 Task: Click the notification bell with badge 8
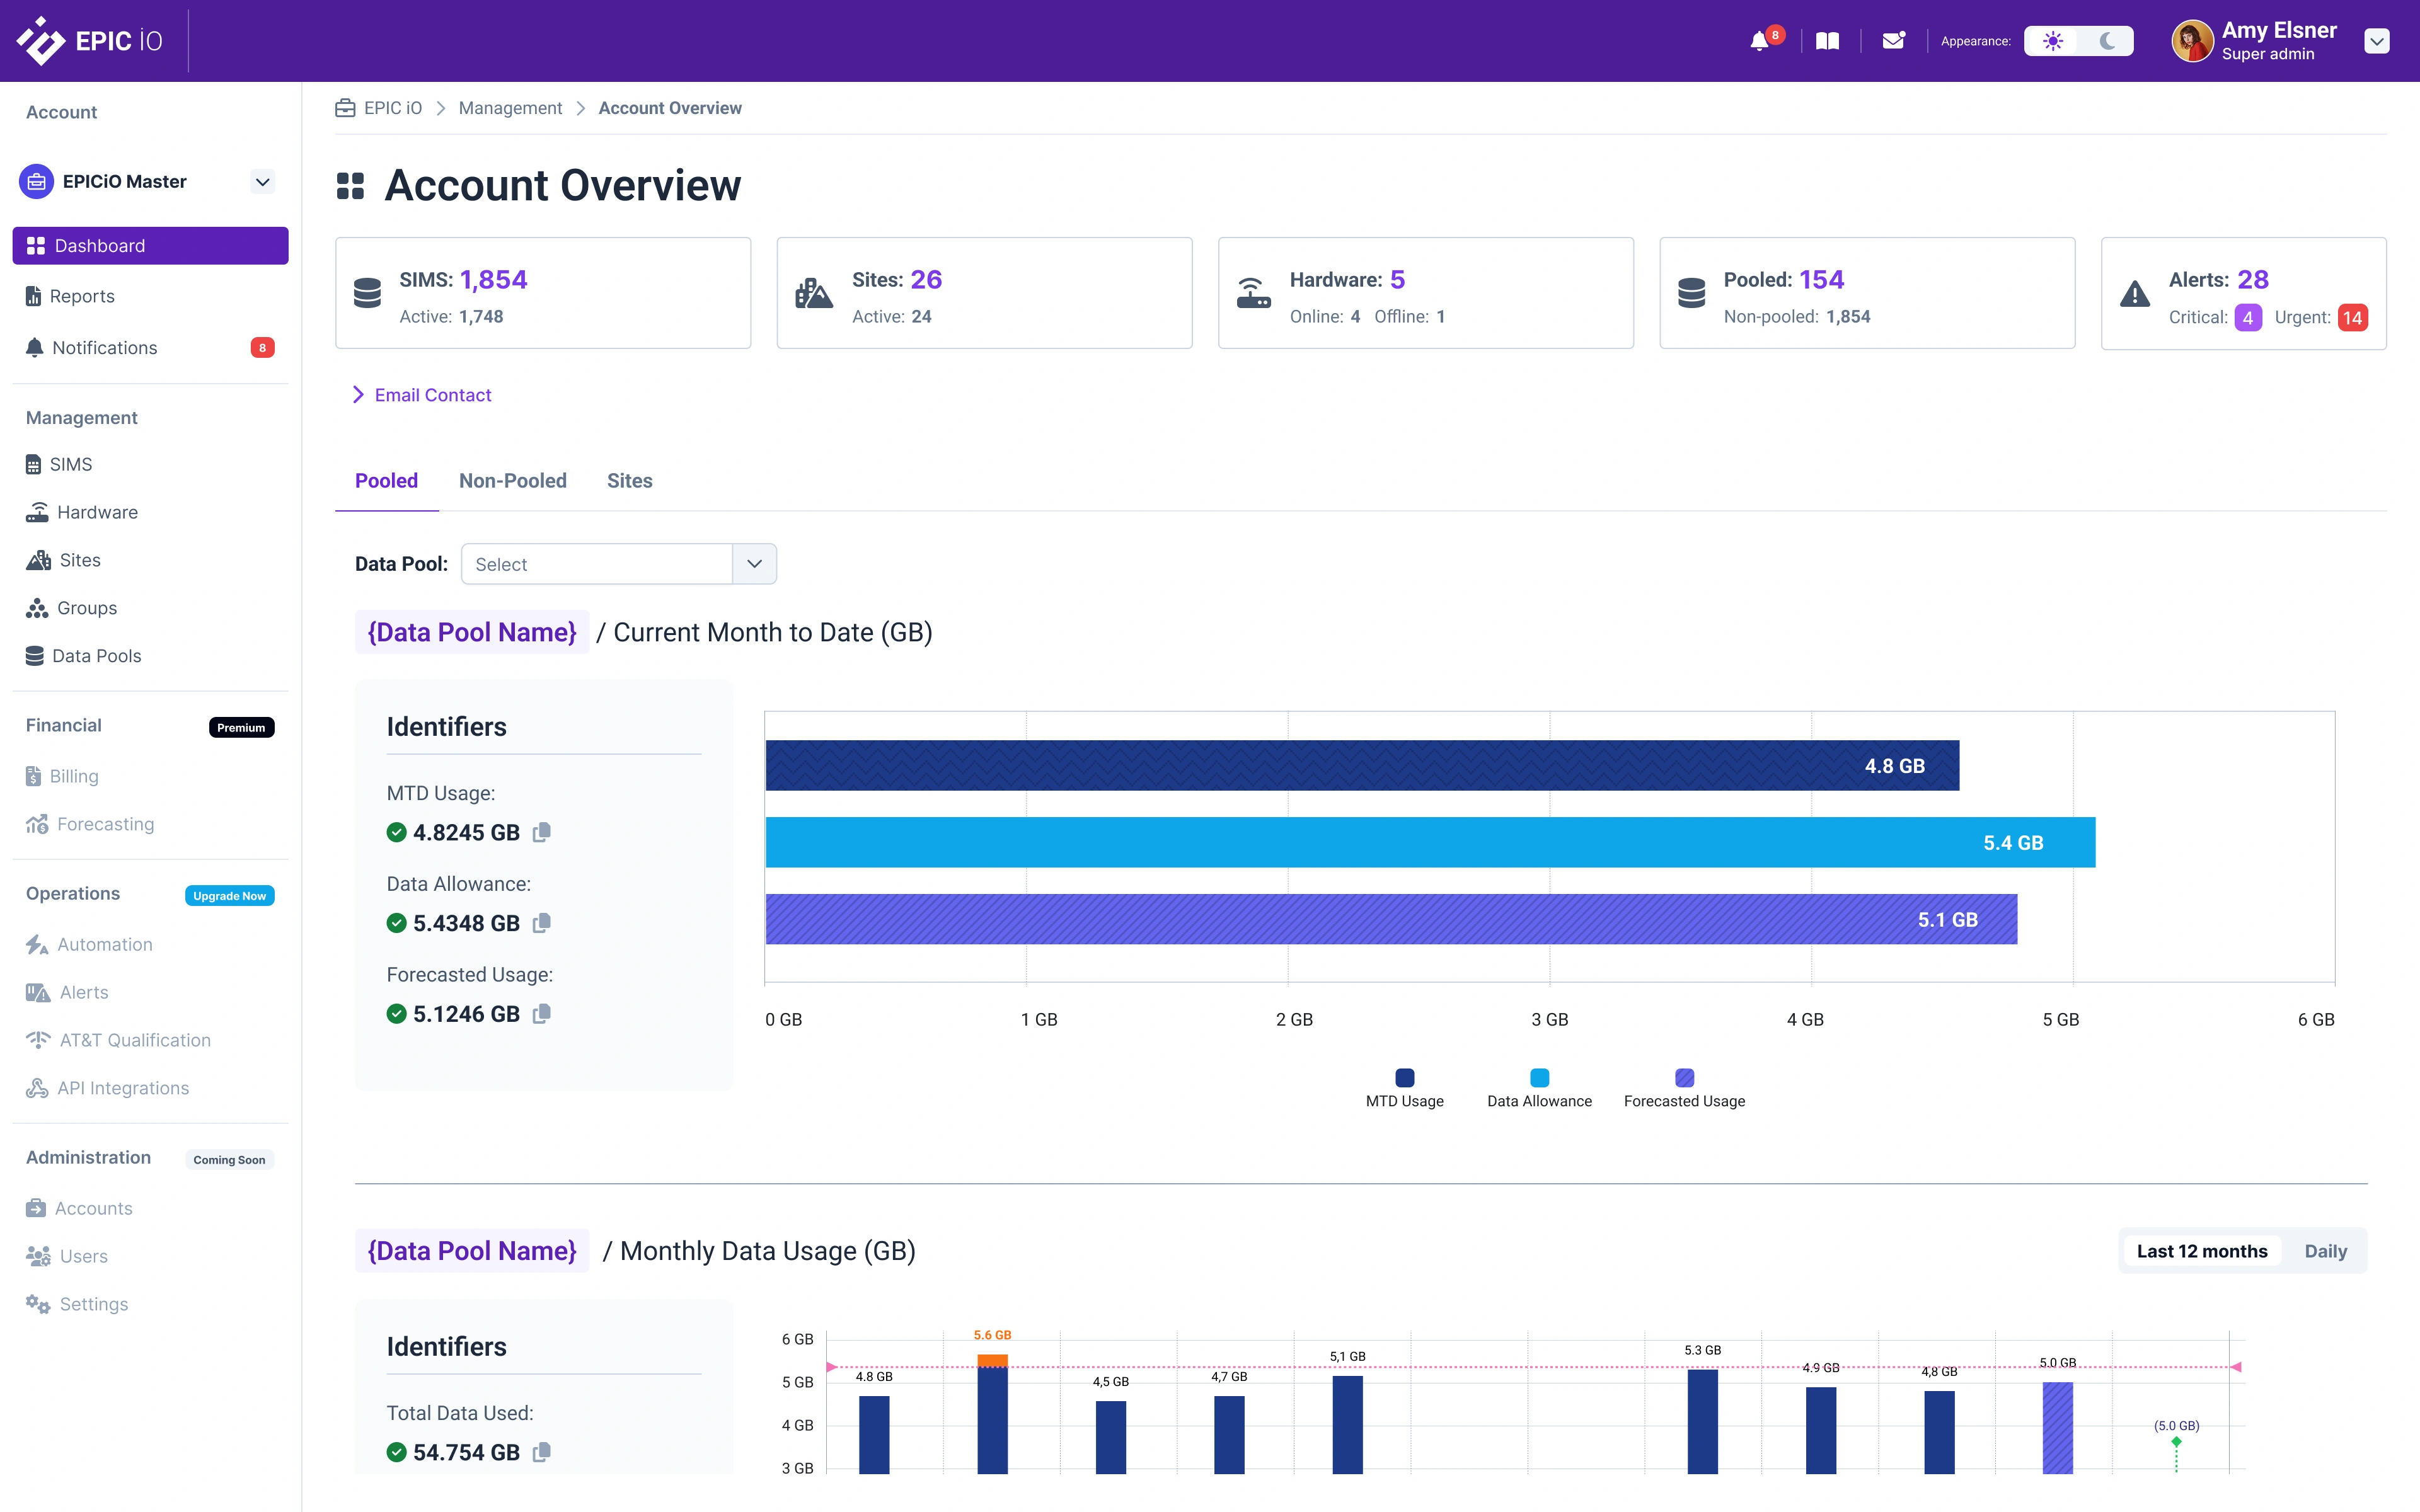(x=1761, y=41)
